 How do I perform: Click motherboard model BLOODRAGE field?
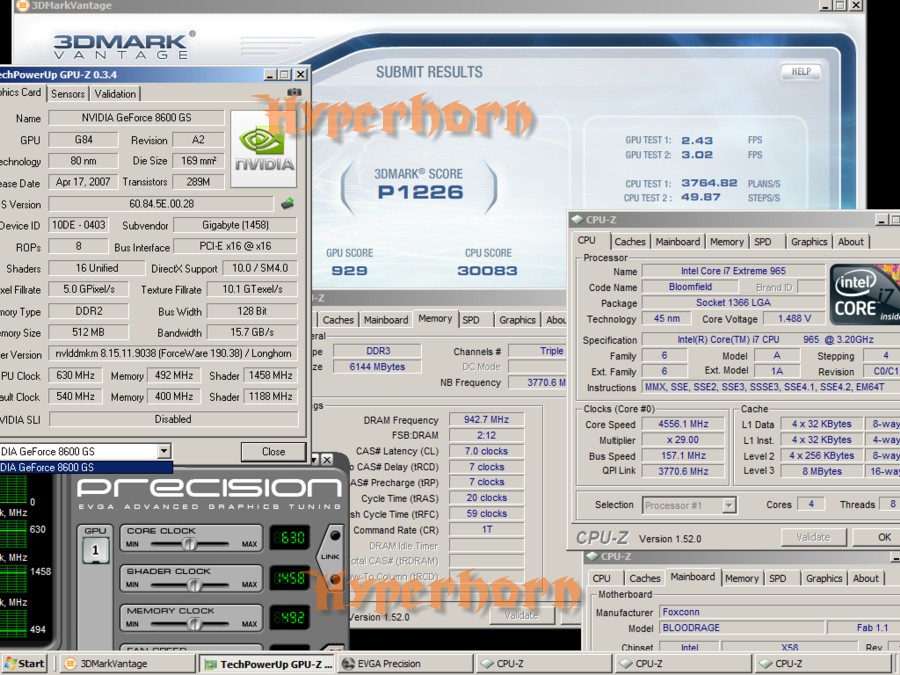tap(743, 628)
